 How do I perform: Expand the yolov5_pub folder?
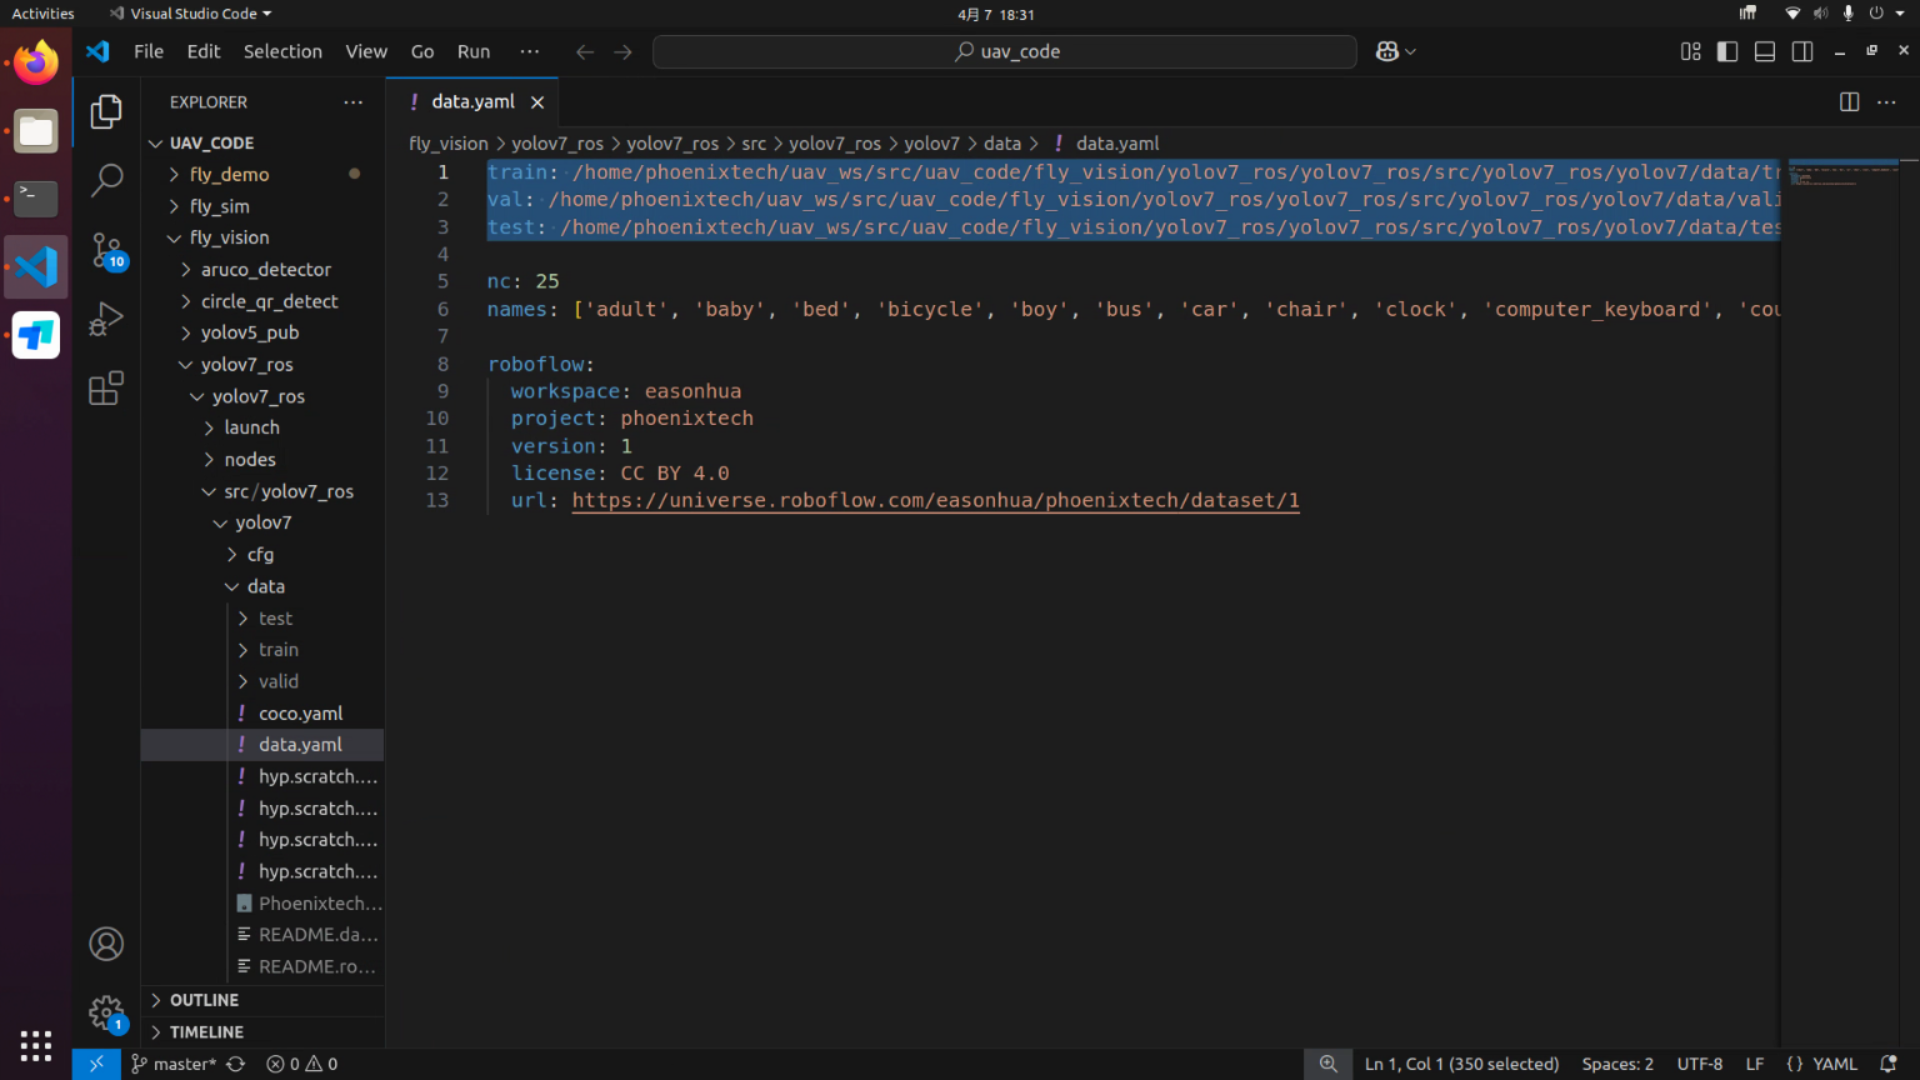(262, 333)
